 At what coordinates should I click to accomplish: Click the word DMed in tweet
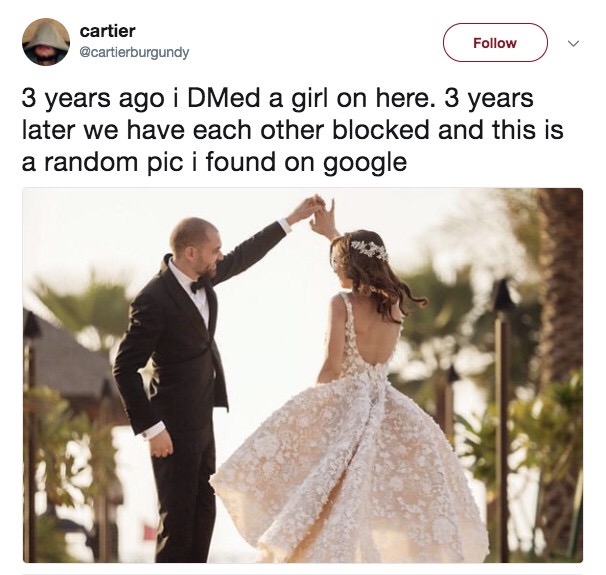(224, 98)
